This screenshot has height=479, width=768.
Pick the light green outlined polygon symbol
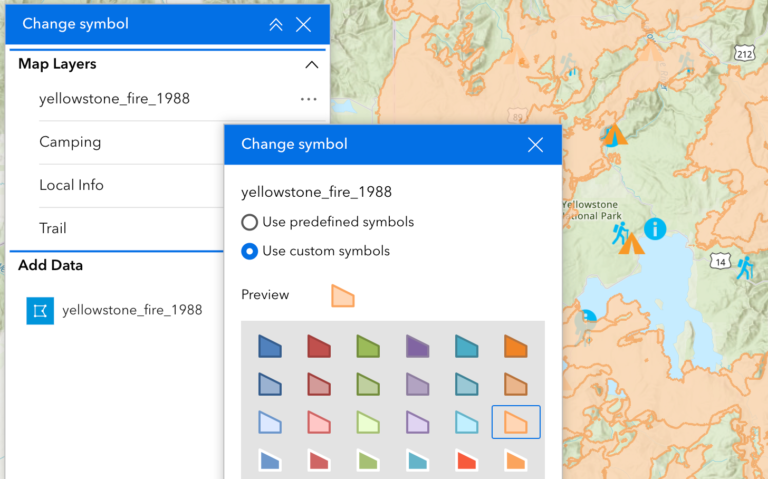tap(368, 422)
